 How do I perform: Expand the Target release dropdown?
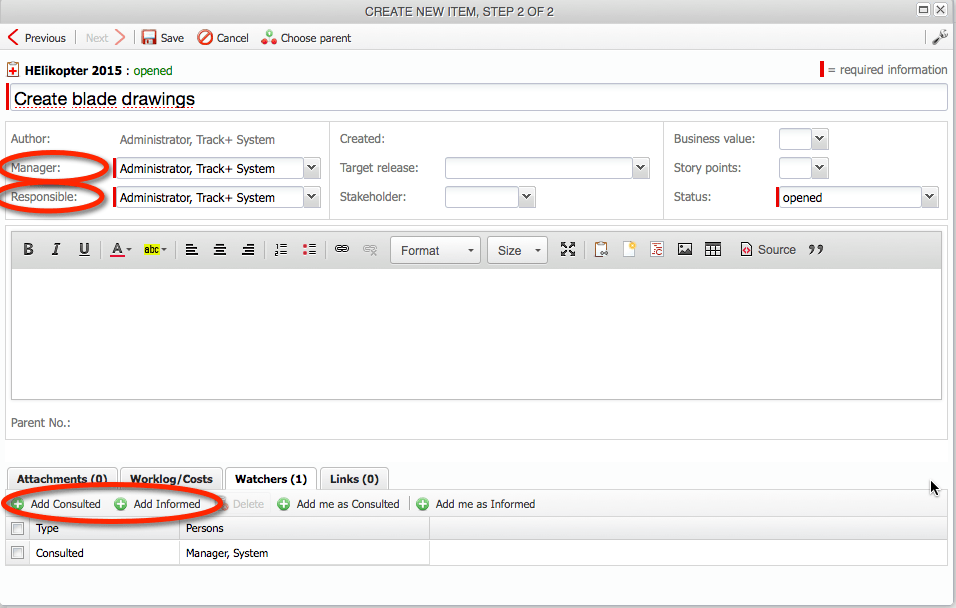[641, 167]
